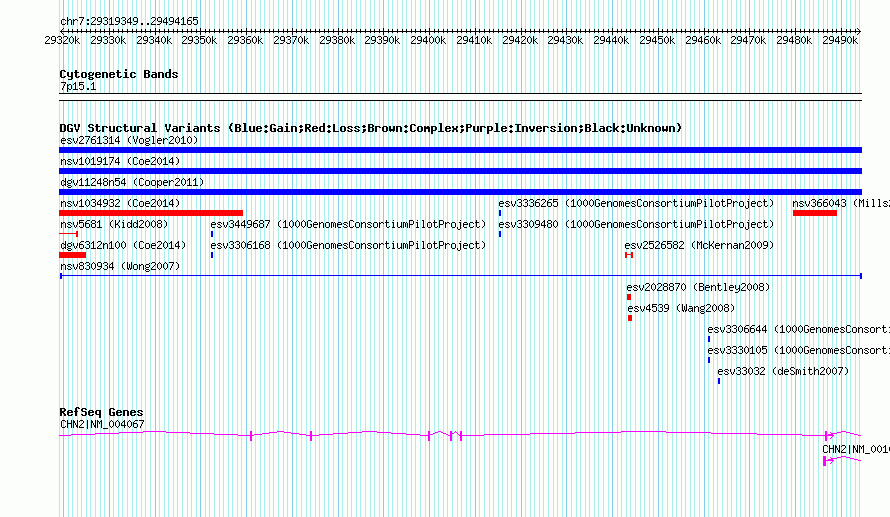The image size is (890, 517).
Task: Open the nsv1019174 (Coe2014) label
Action: click(x=120, y=161)
